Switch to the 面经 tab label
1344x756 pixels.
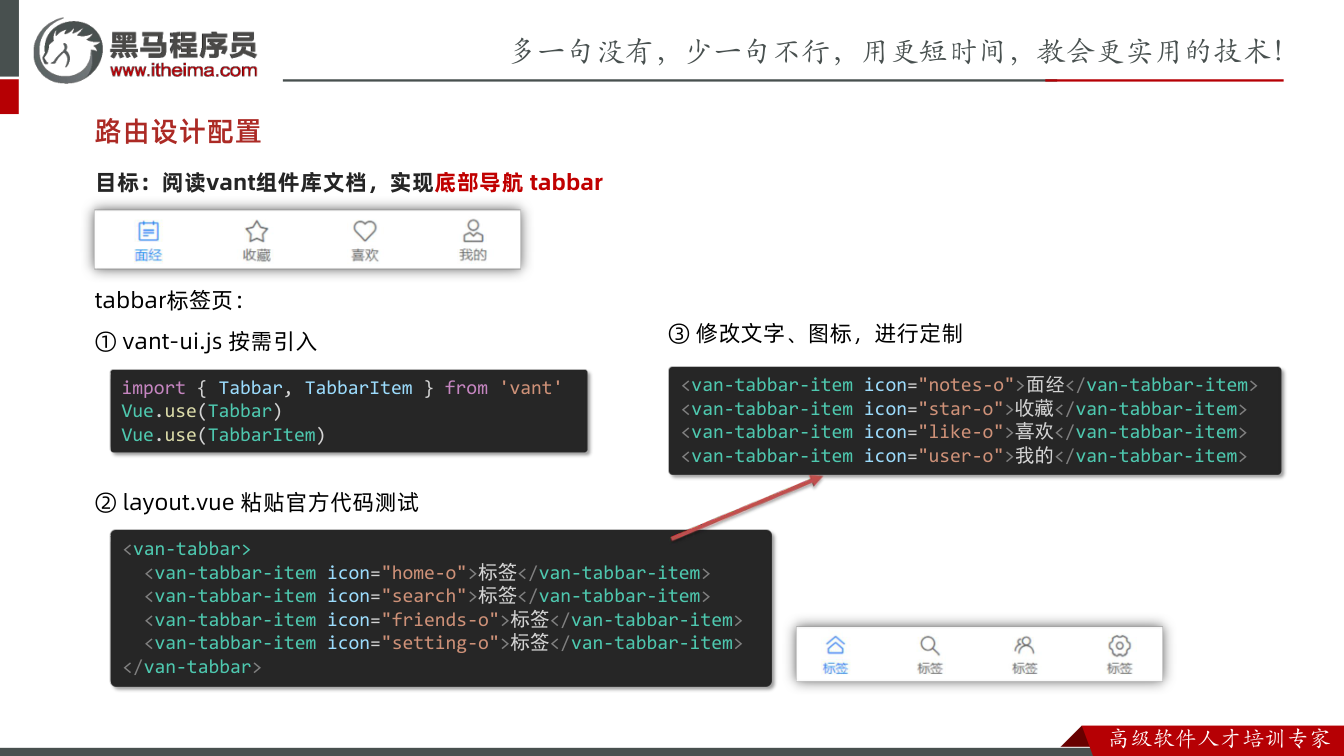tap(148, 255)
